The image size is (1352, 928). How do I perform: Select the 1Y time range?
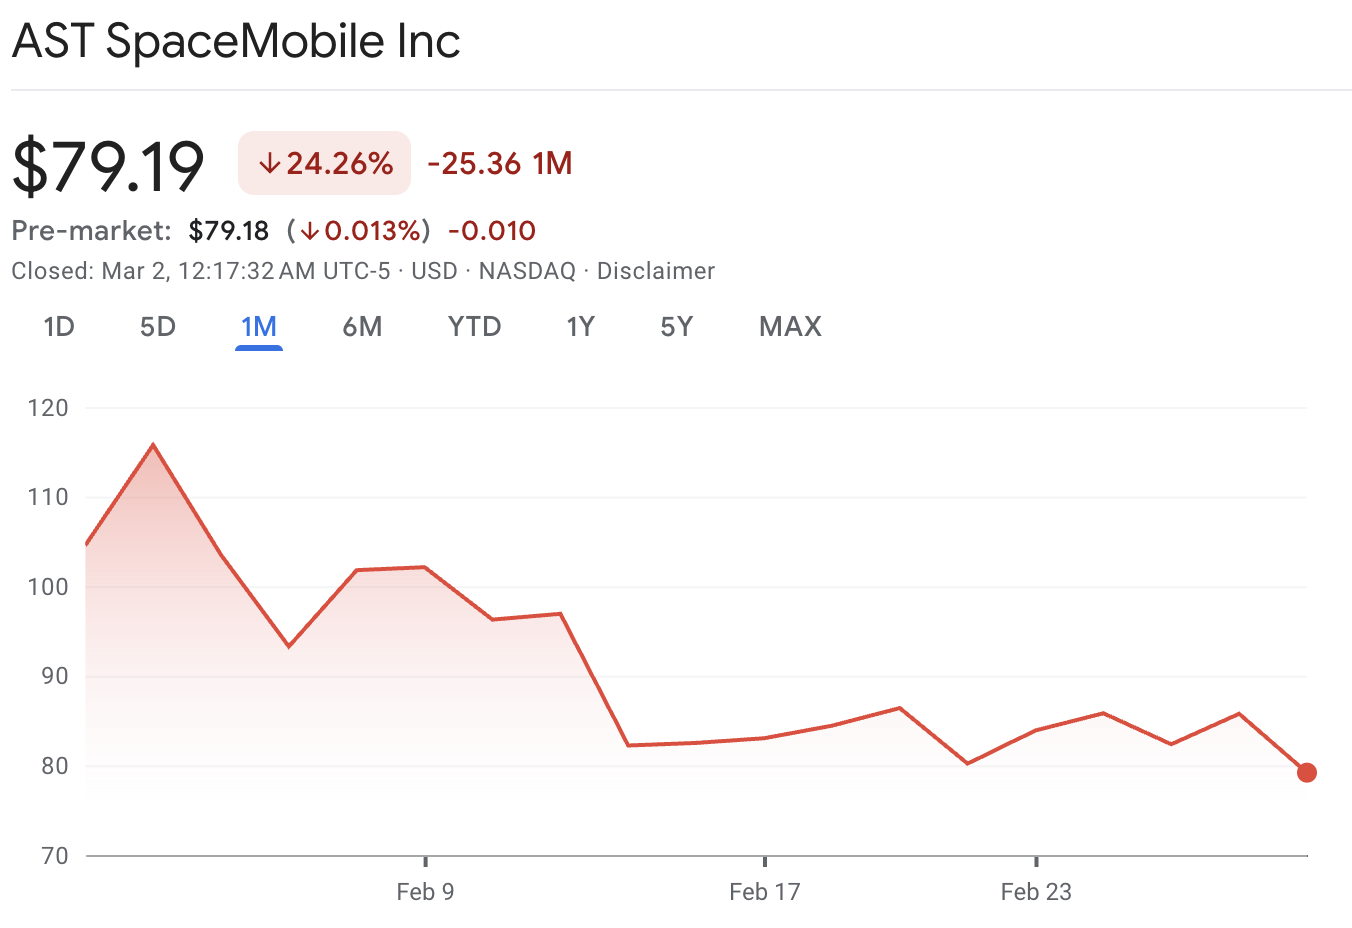pos(580,327)
